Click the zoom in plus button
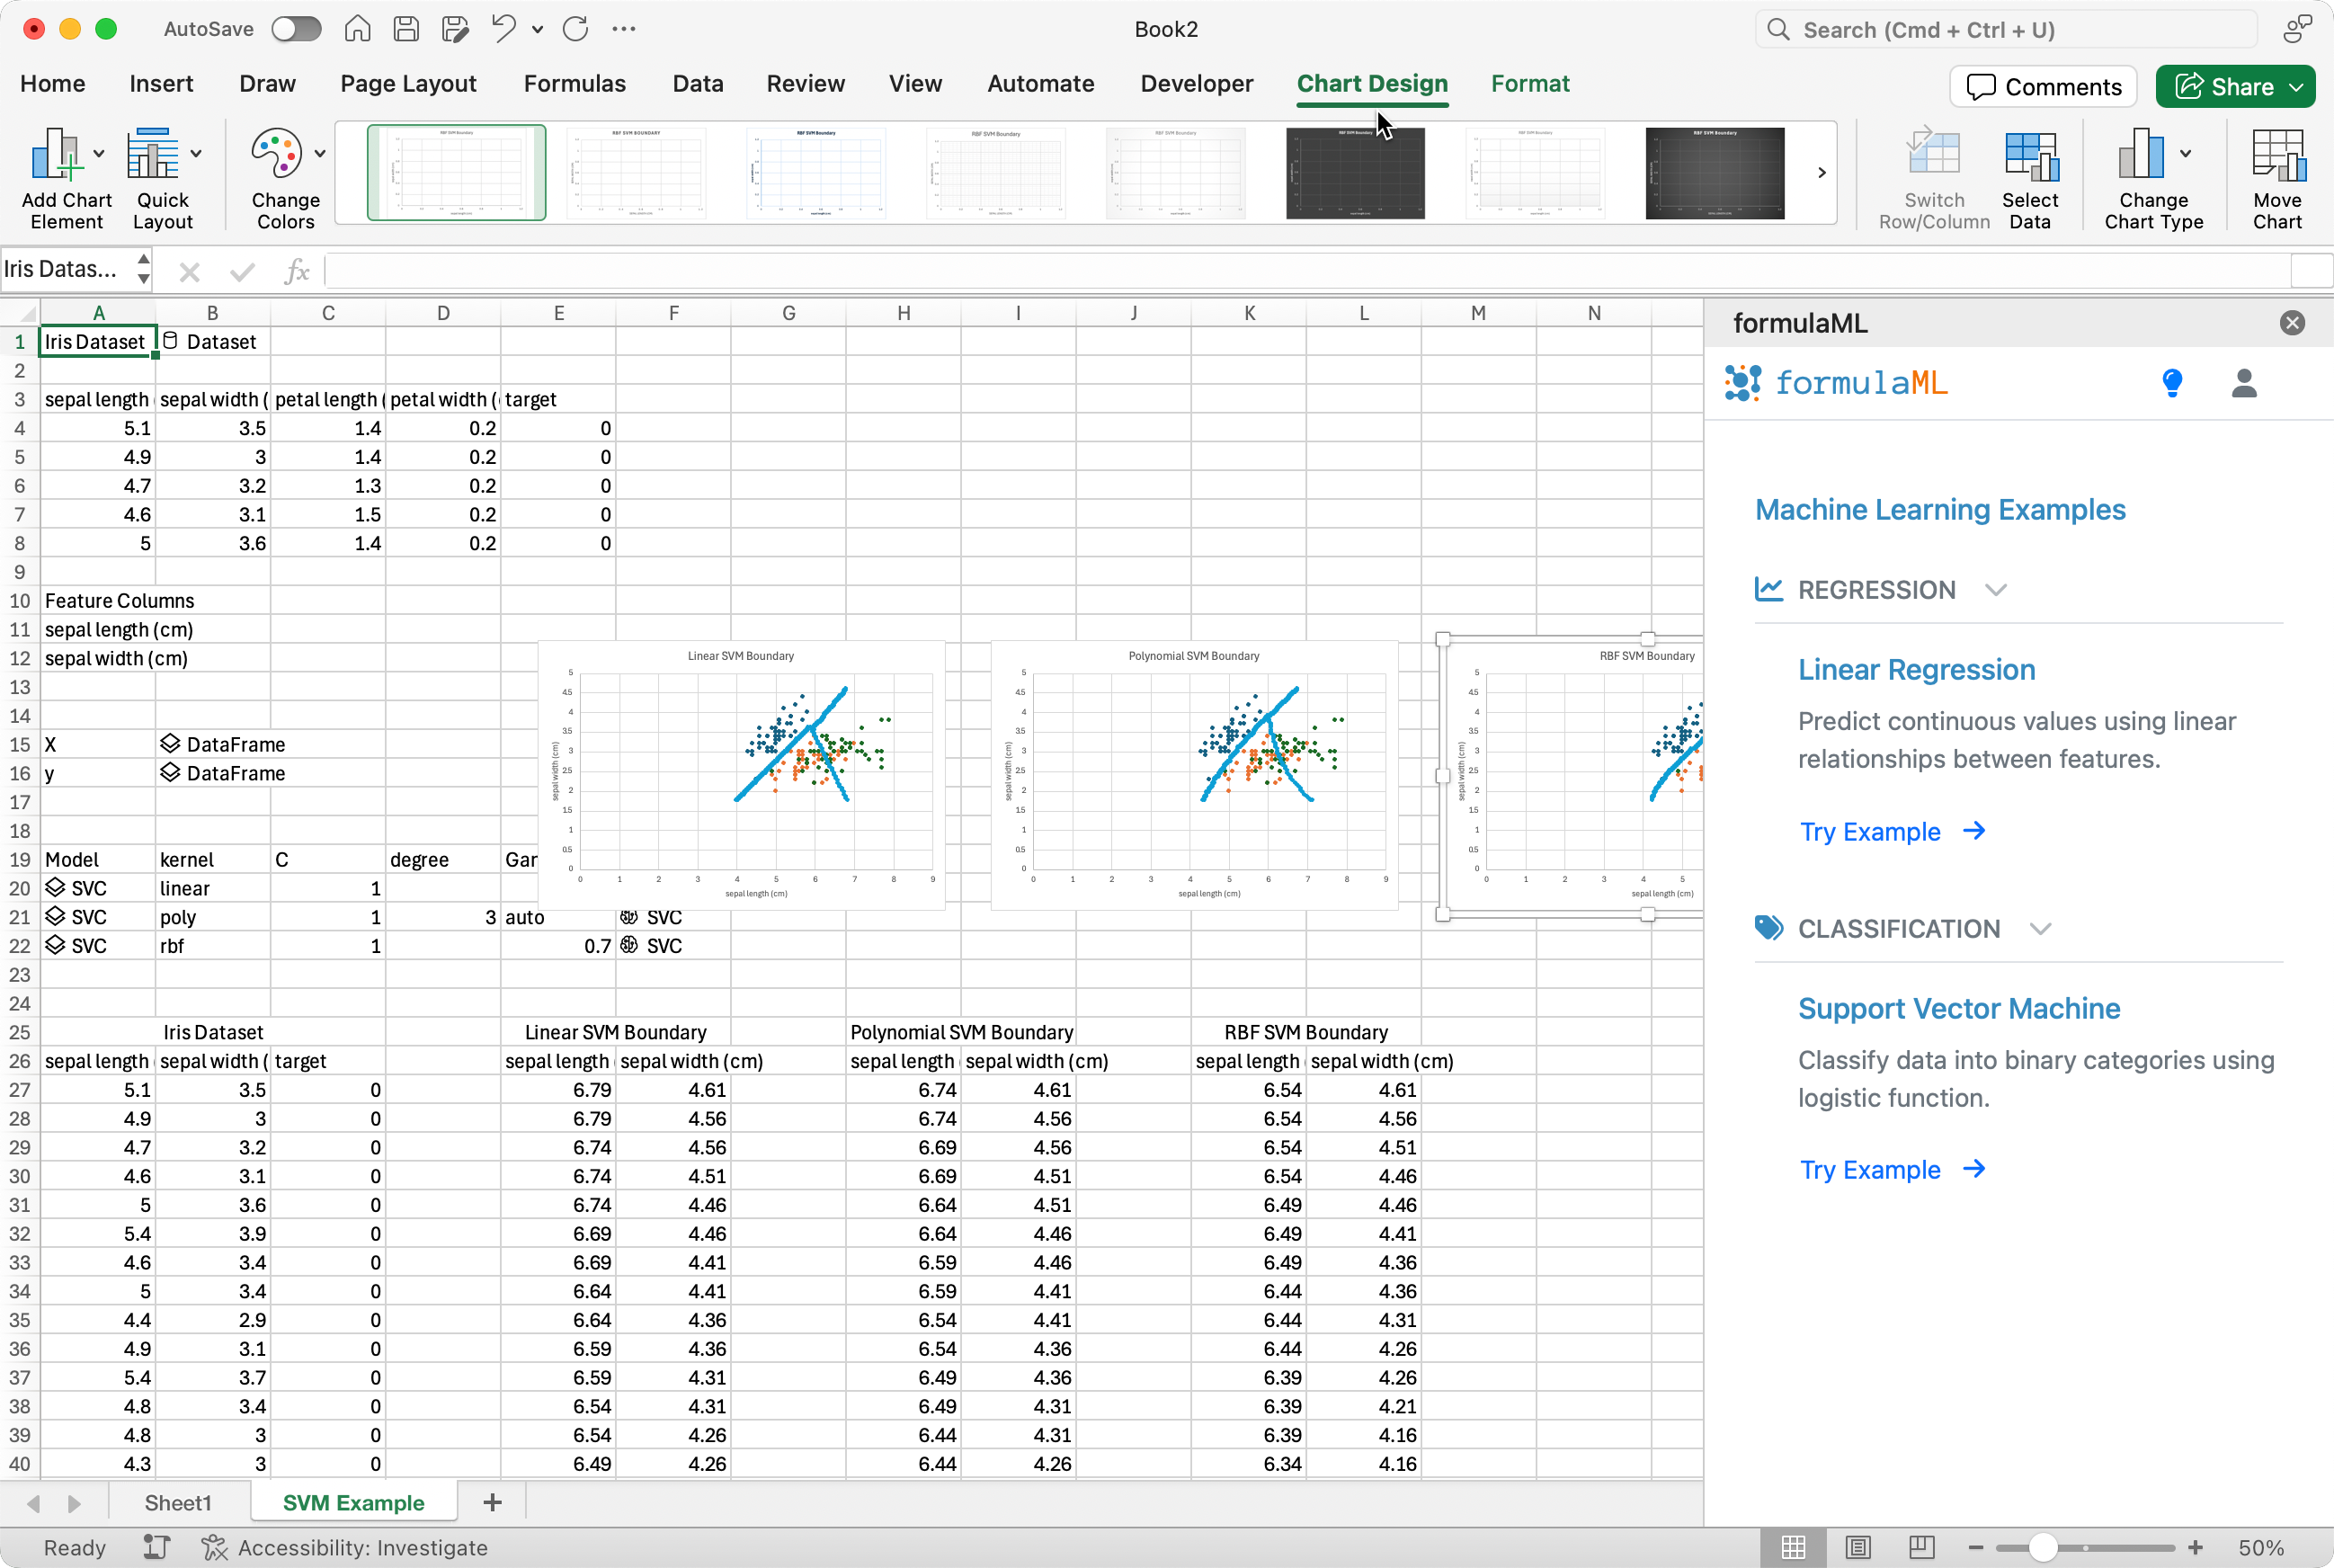 (x=2195, y=1548)
